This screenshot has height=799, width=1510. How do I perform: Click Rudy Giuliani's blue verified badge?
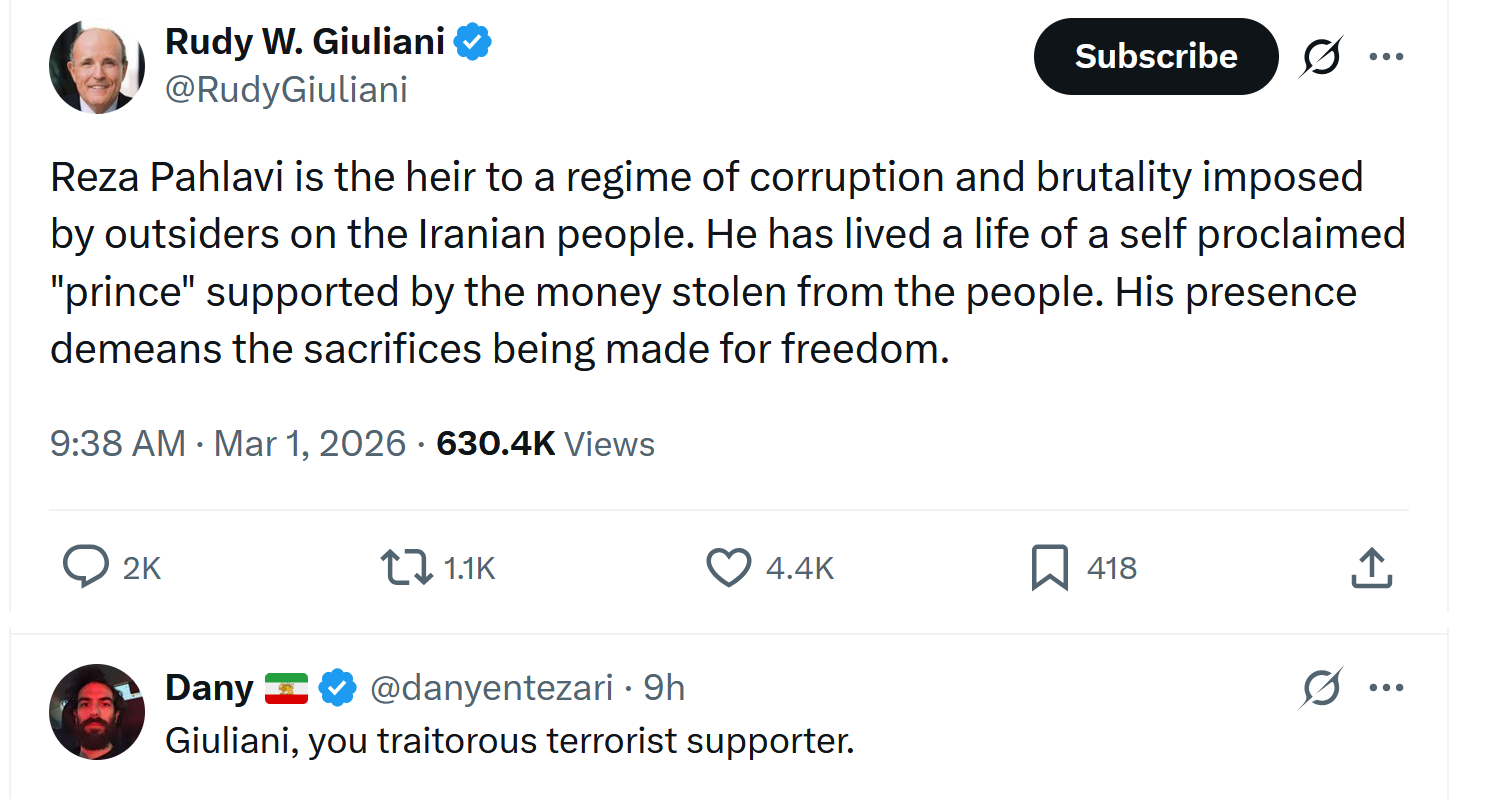(473, 43)
